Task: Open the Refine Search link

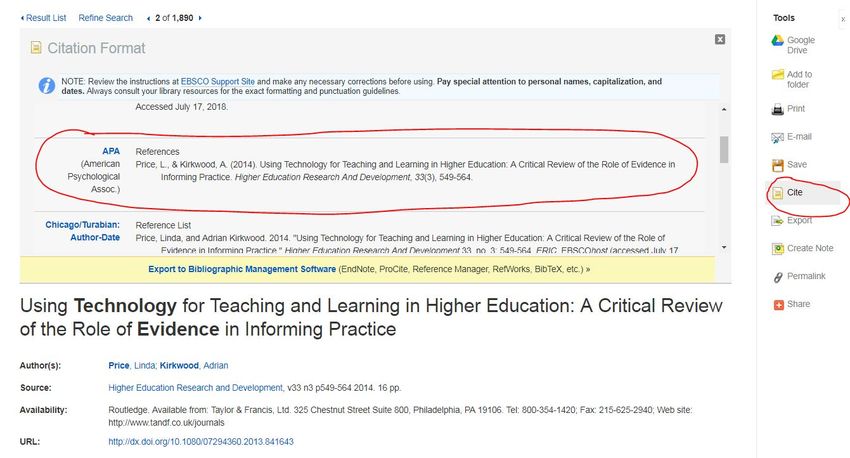Action: pos(106,18)
